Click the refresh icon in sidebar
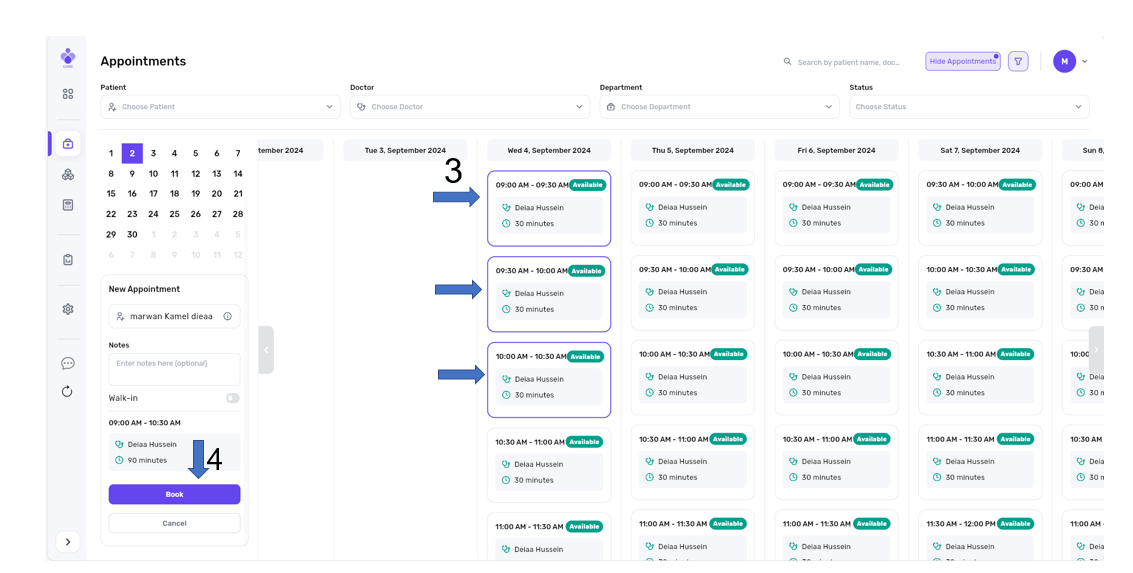1133x573 pixels. tap(68, 391)
